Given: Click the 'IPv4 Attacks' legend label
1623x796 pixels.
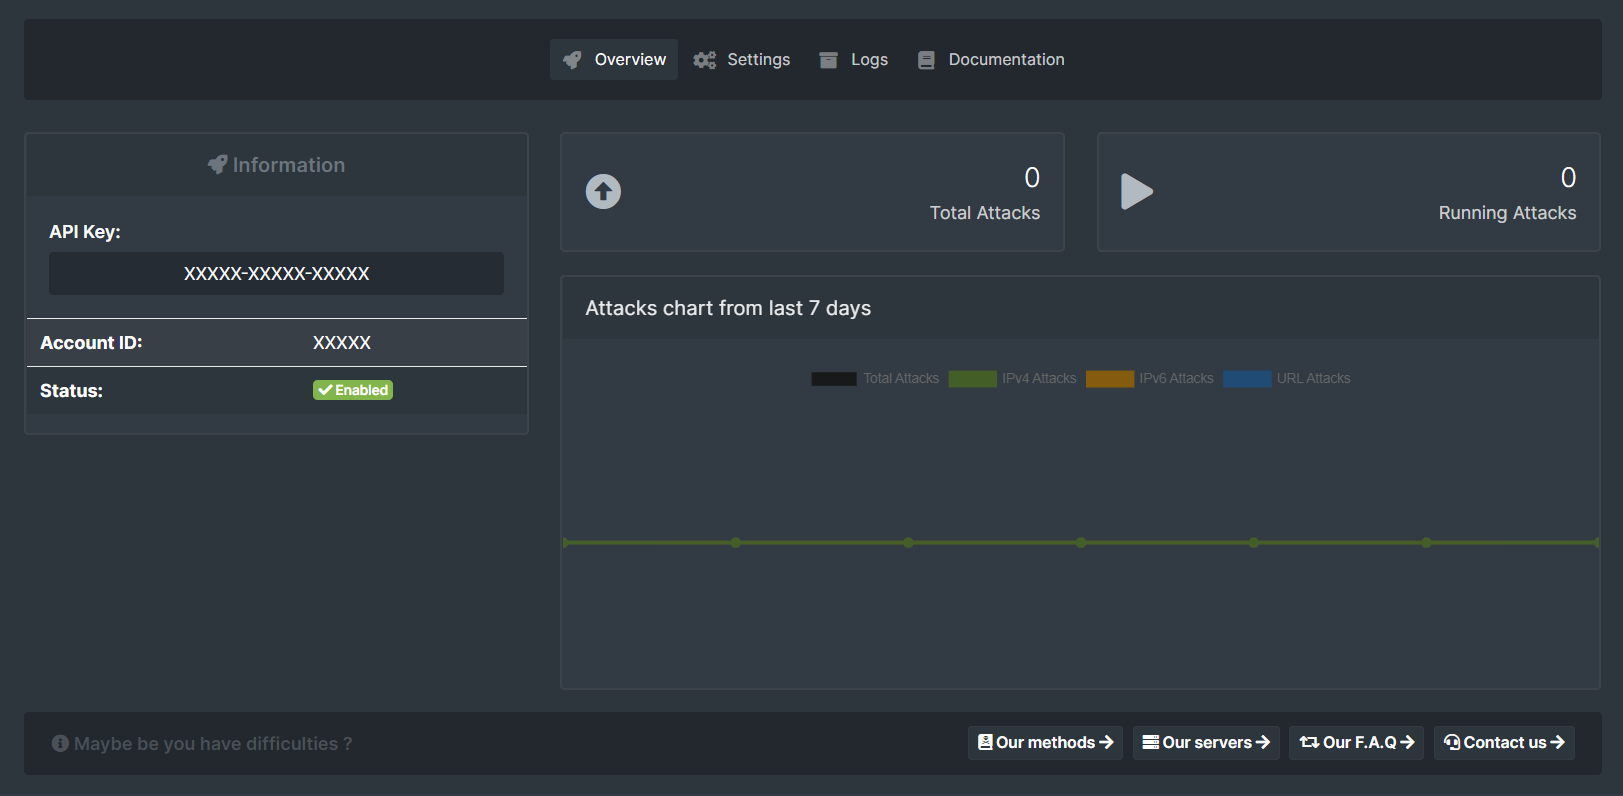Looking at the screenshot, I should [1039, 379].
